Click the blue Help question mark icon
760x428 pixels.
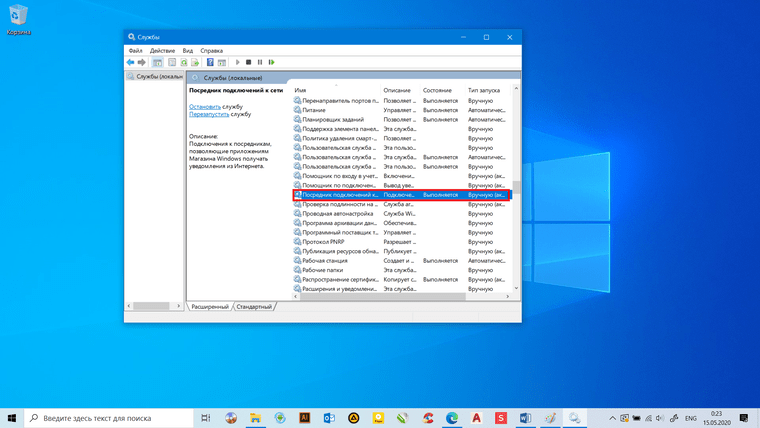pyautogui.click(x=210, y=62)
